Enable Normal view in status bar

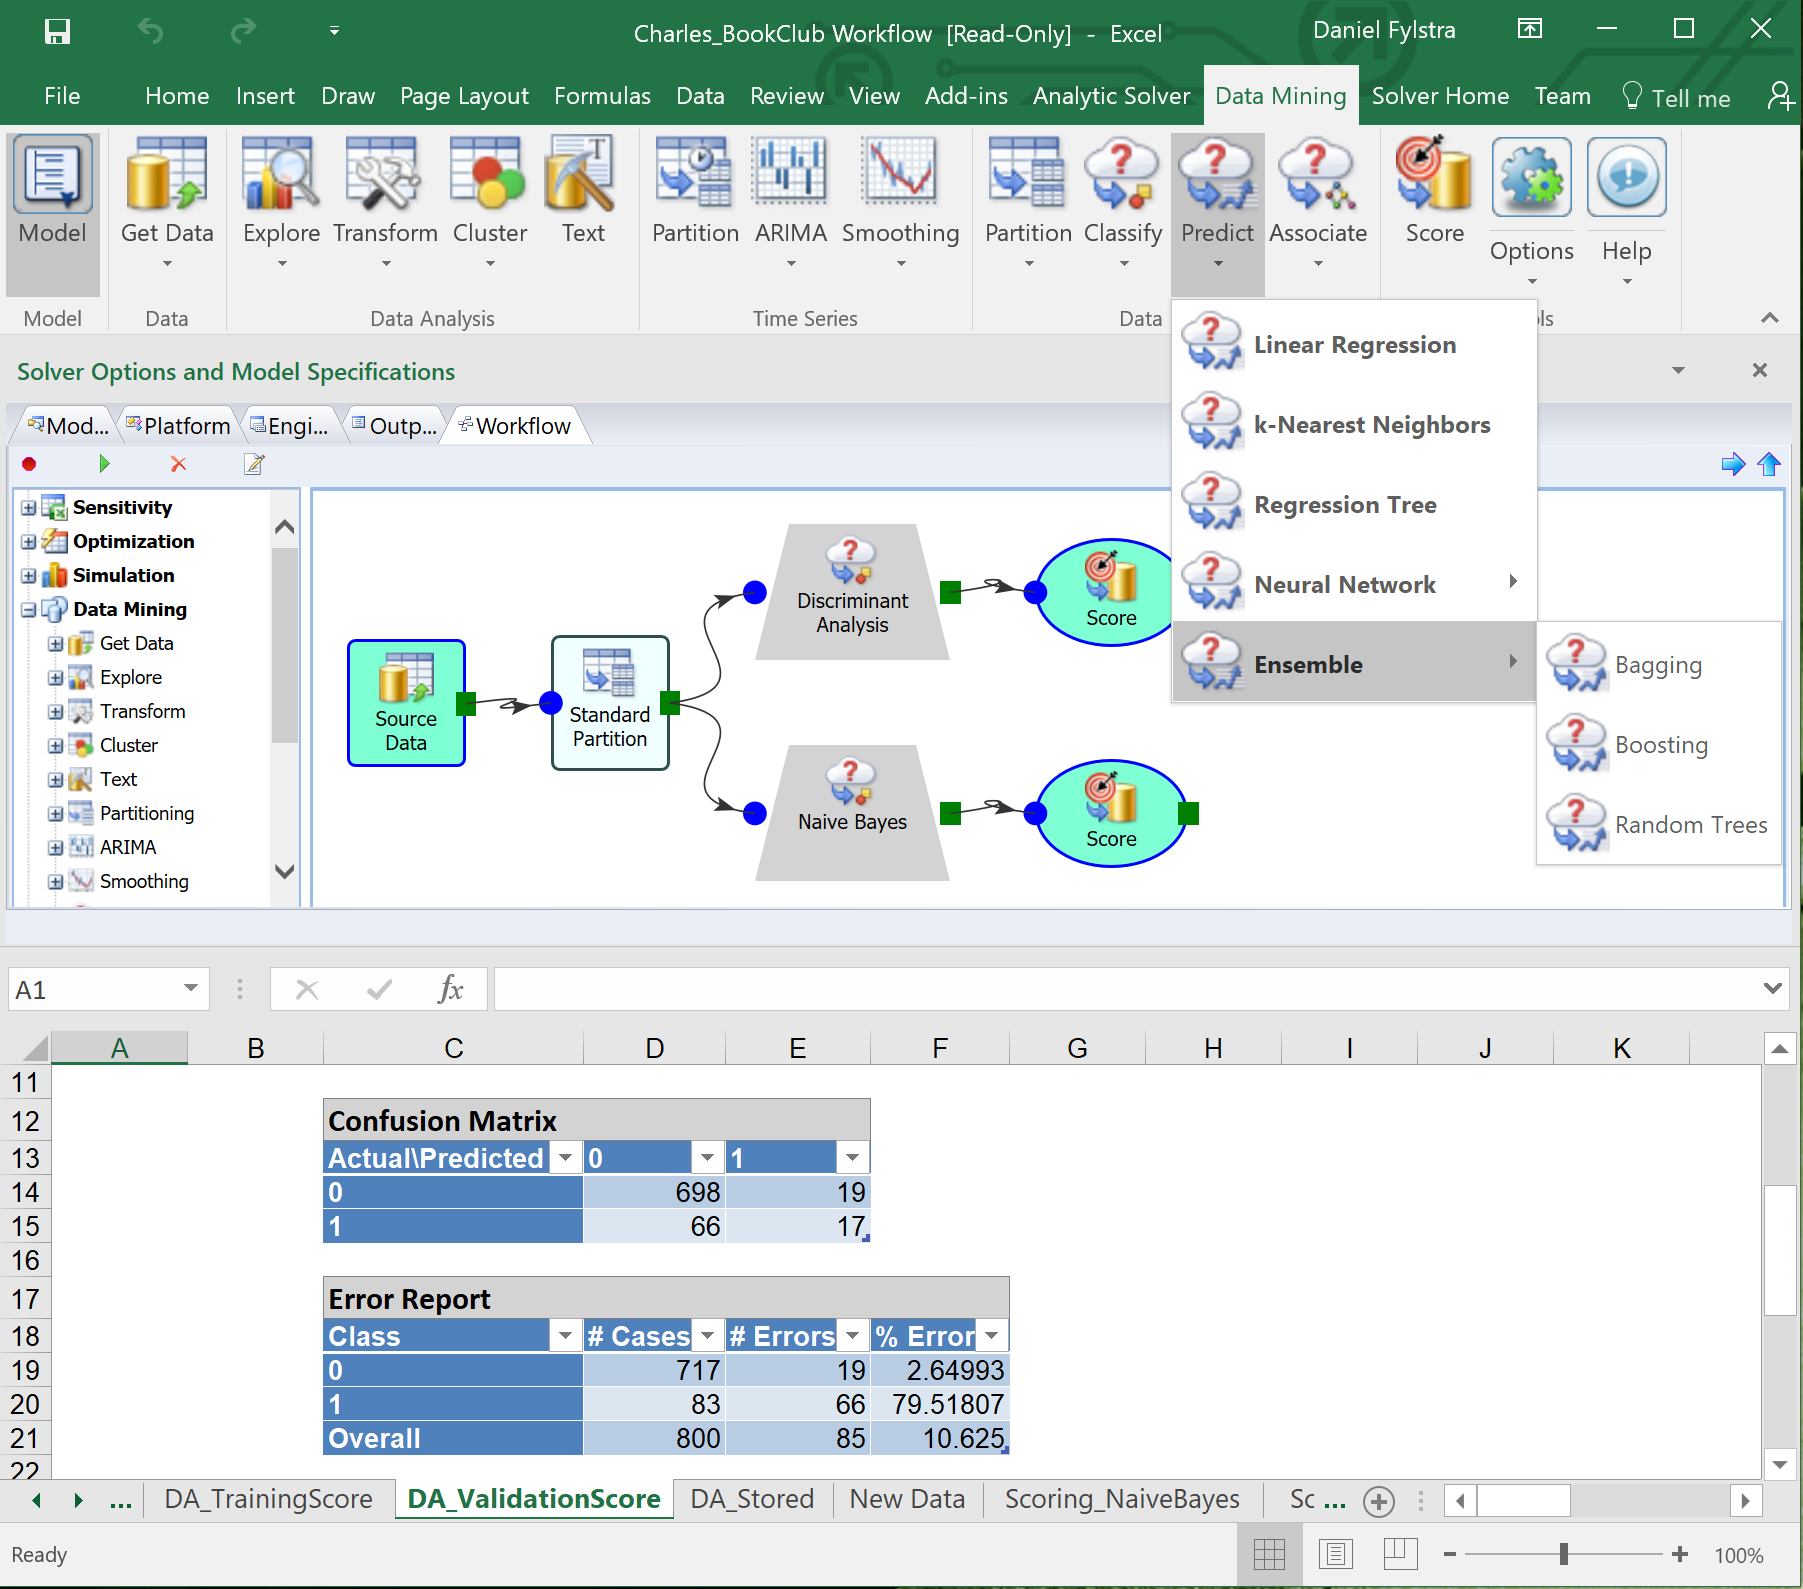(1269, 1554)
